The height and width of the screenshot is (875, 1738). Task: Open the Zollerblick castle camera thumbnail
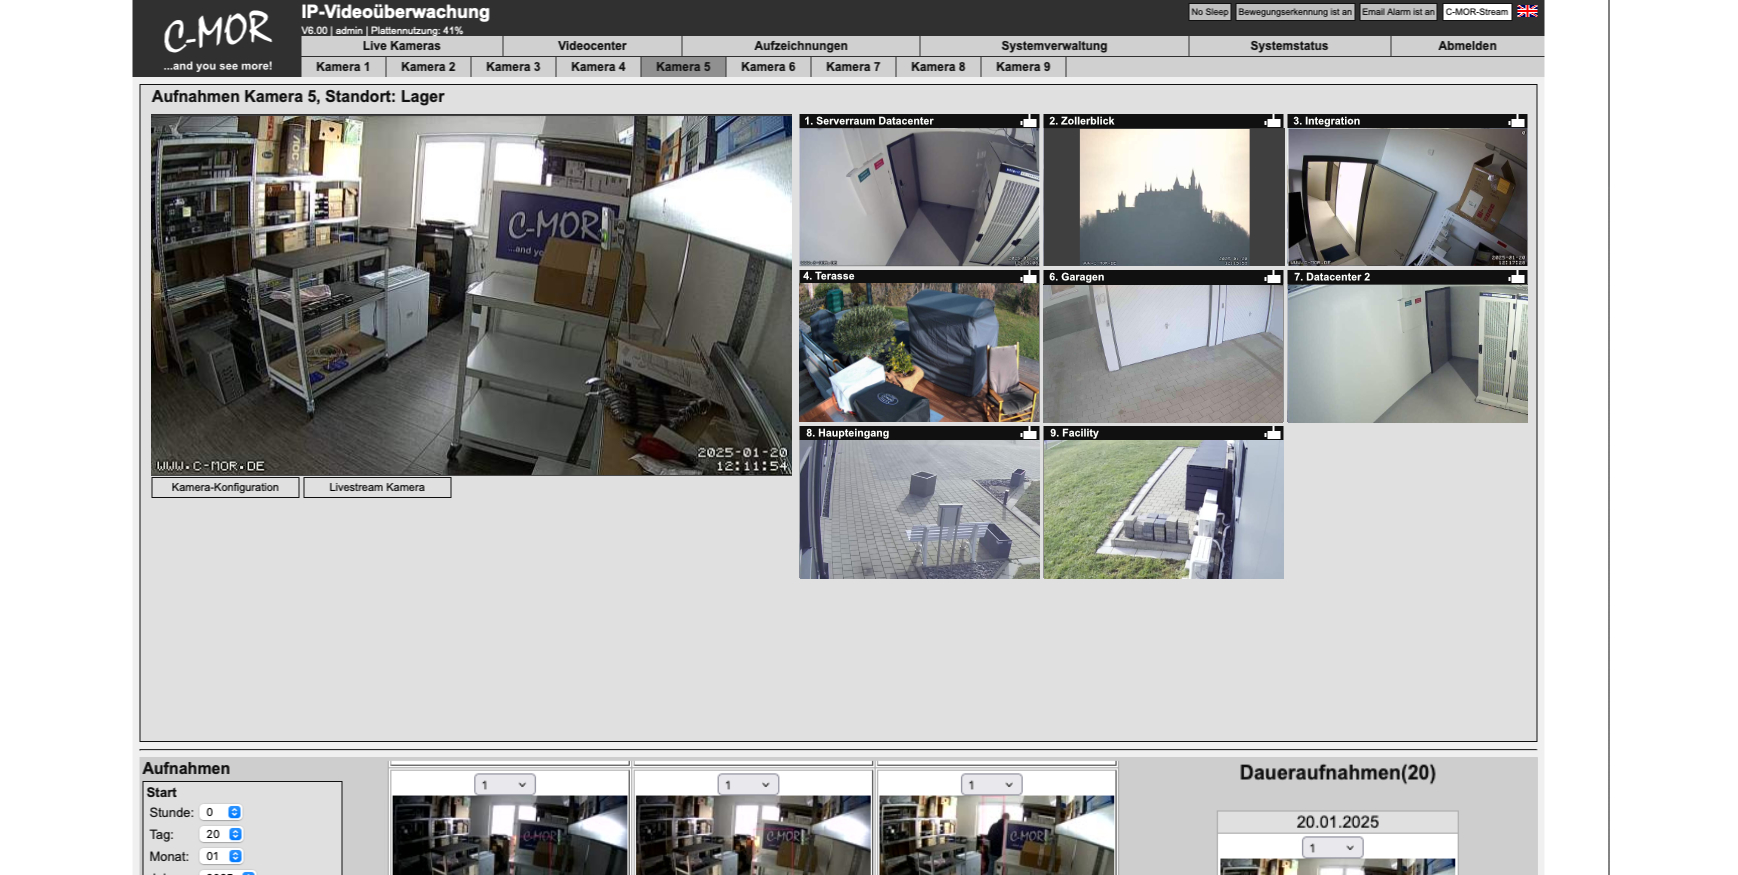pyautogui.click(x=1163, y=197)
